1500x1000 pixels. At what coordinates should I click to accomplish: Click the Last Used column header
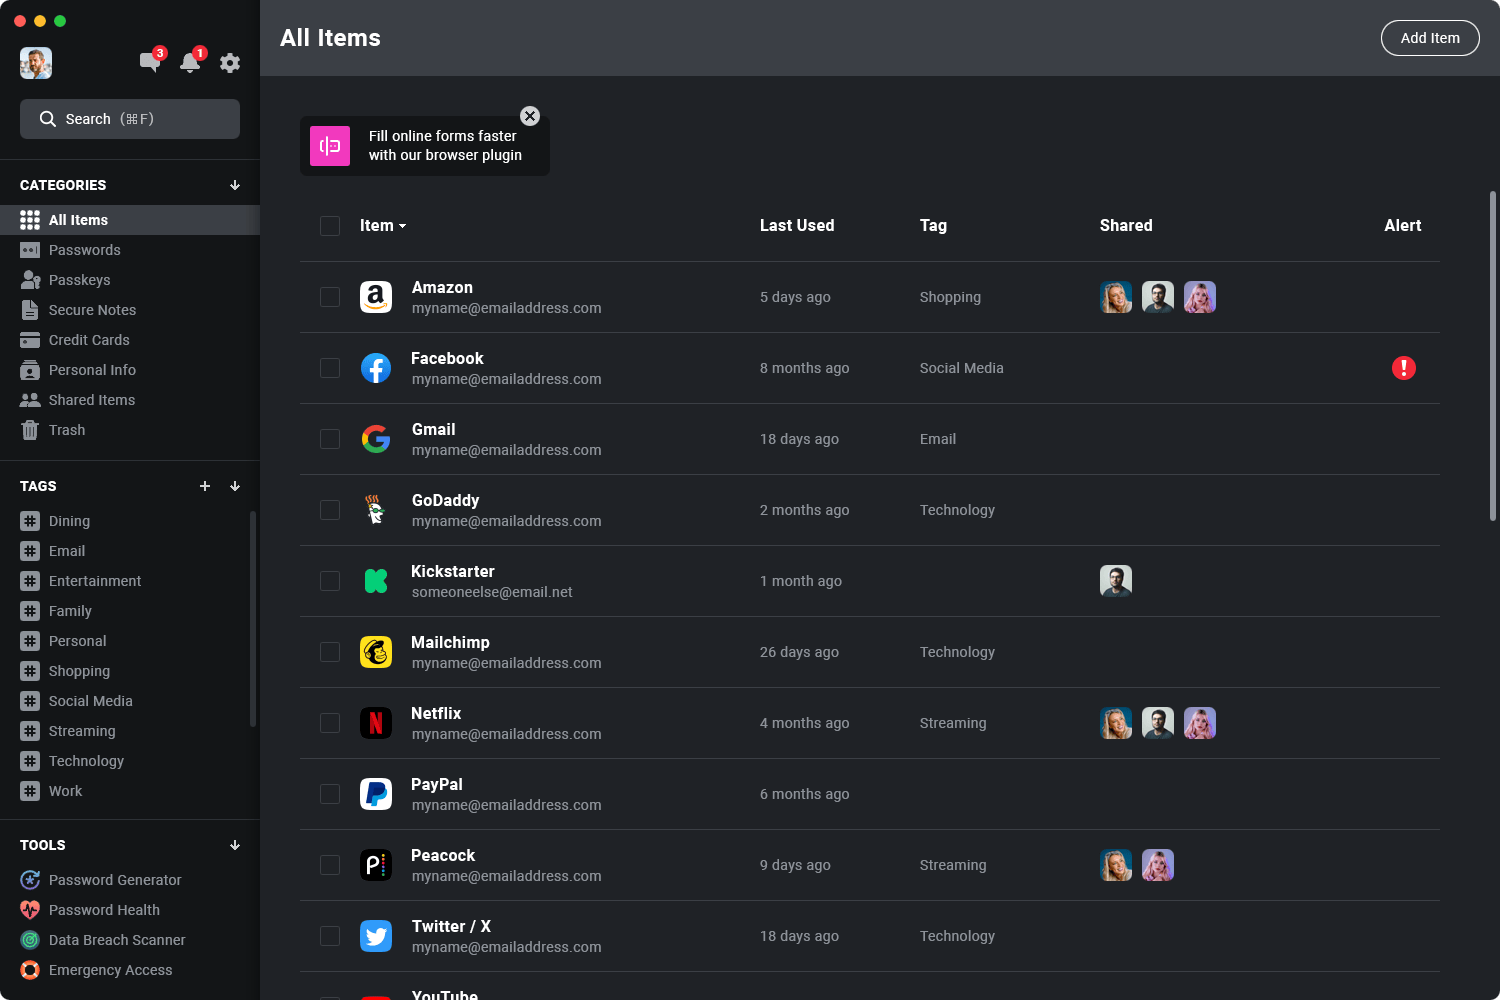(797, 226)
